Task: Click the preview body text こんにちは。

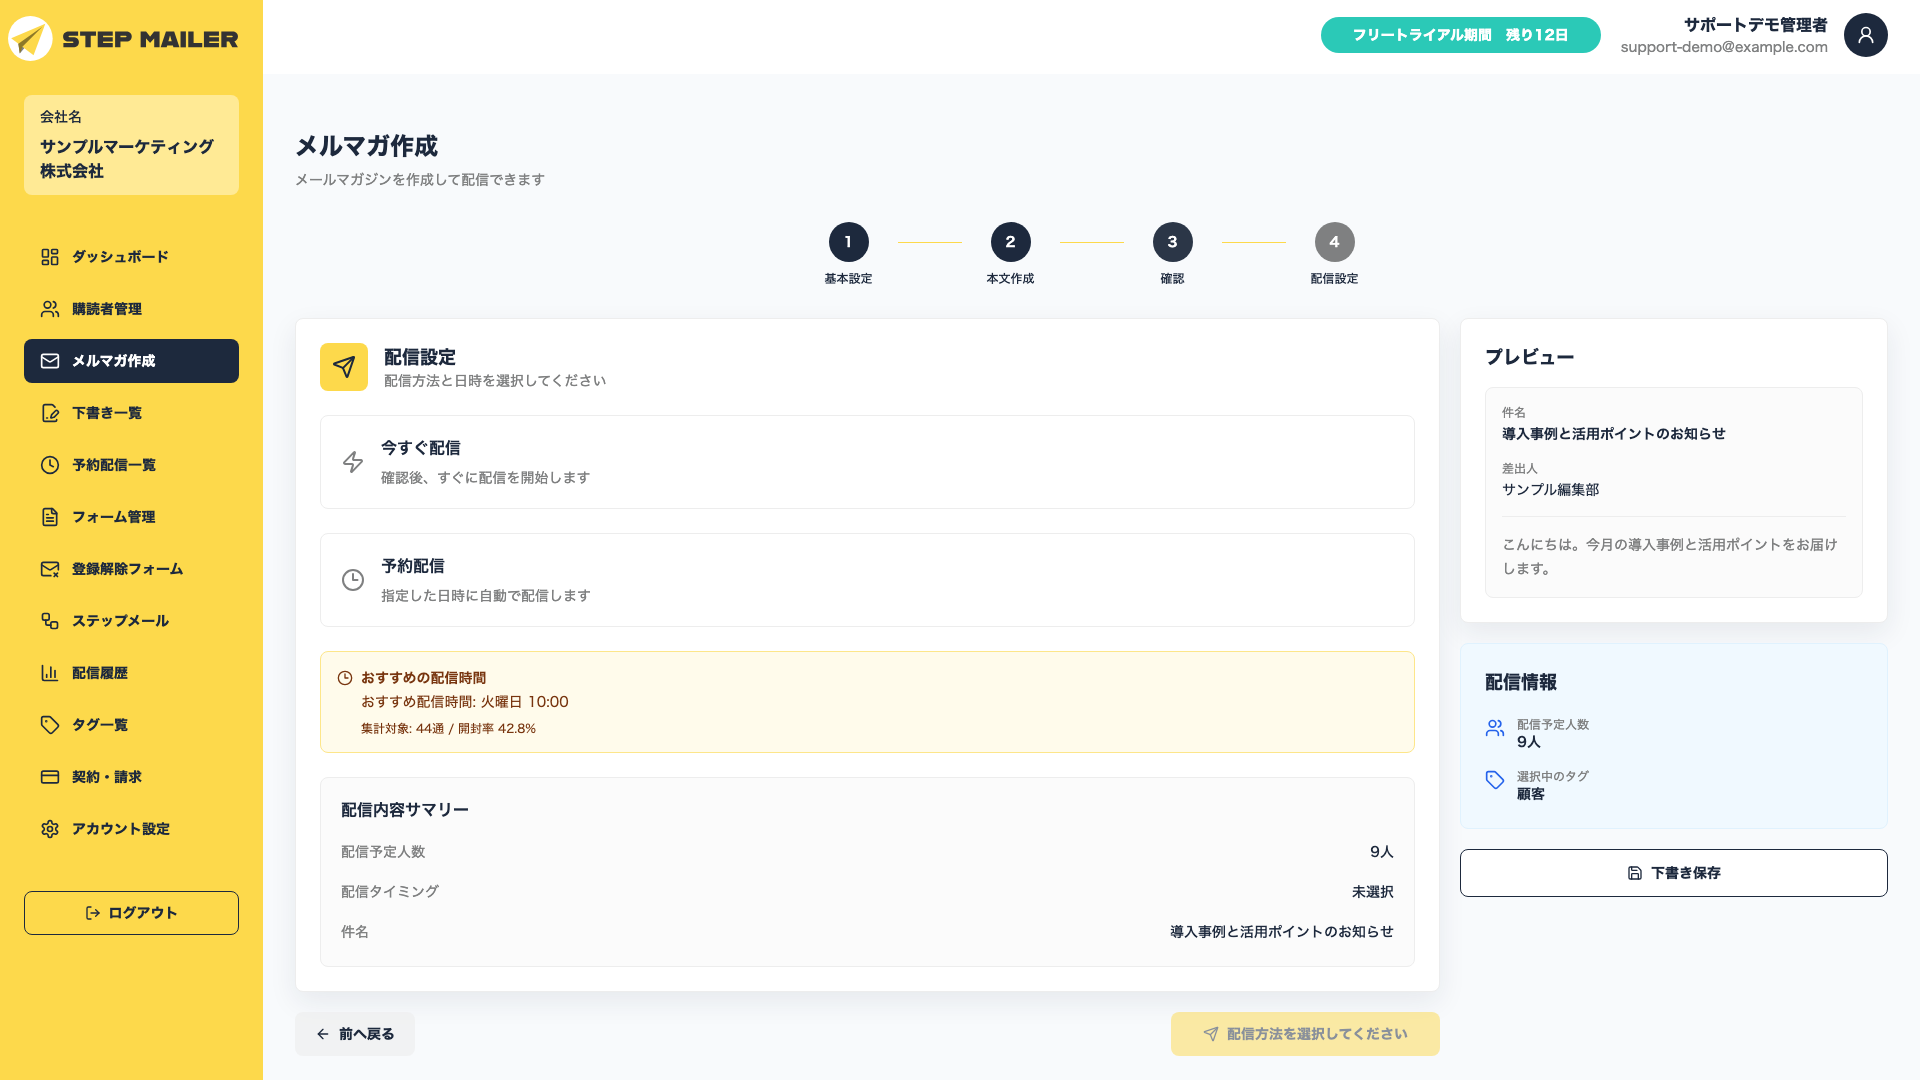Action: click(1542, 545)
